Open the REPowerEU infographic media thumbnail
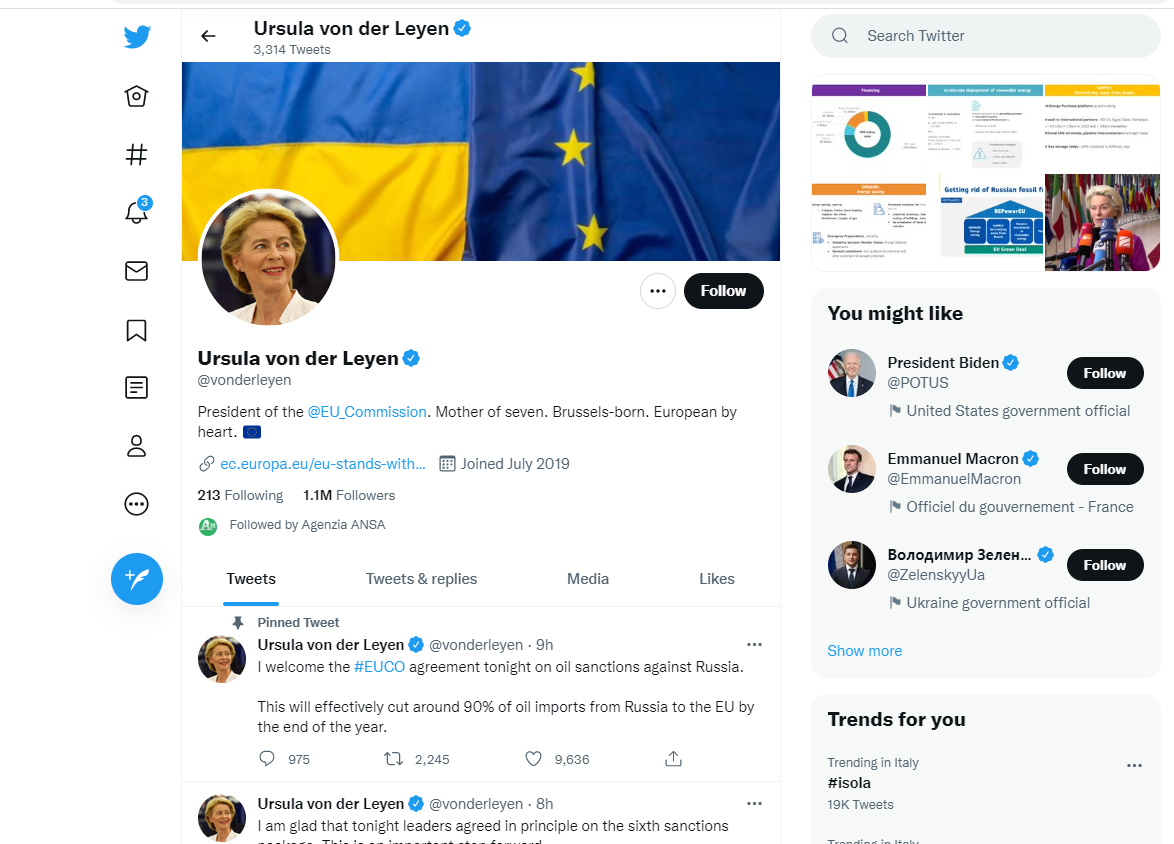The width and height of the screenshot is (1174, 844). pos(991,222)
